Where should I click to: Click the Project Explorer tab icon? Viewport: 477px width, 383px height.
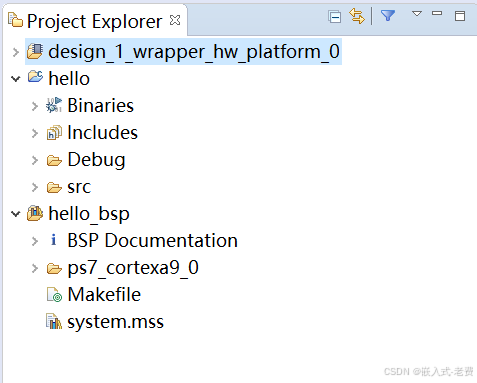tap(15, 20)
